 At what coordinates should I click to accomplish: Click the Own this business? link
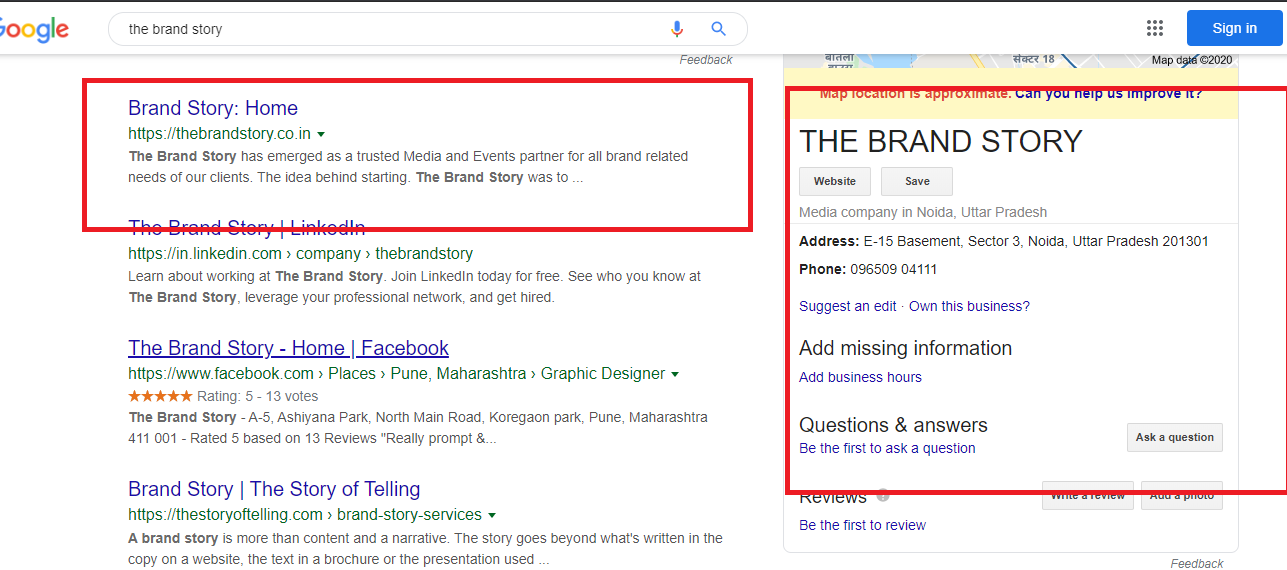(968, 306)
